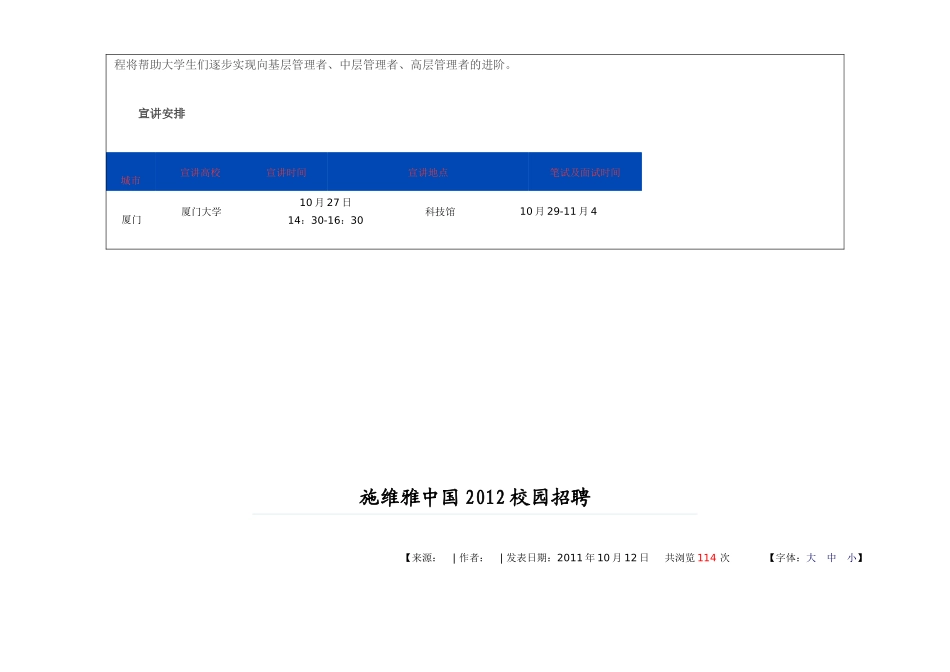This screenshot has width=950, height=672.
Task: Click the medium font size link 中
Action: (x=831, y=557)
